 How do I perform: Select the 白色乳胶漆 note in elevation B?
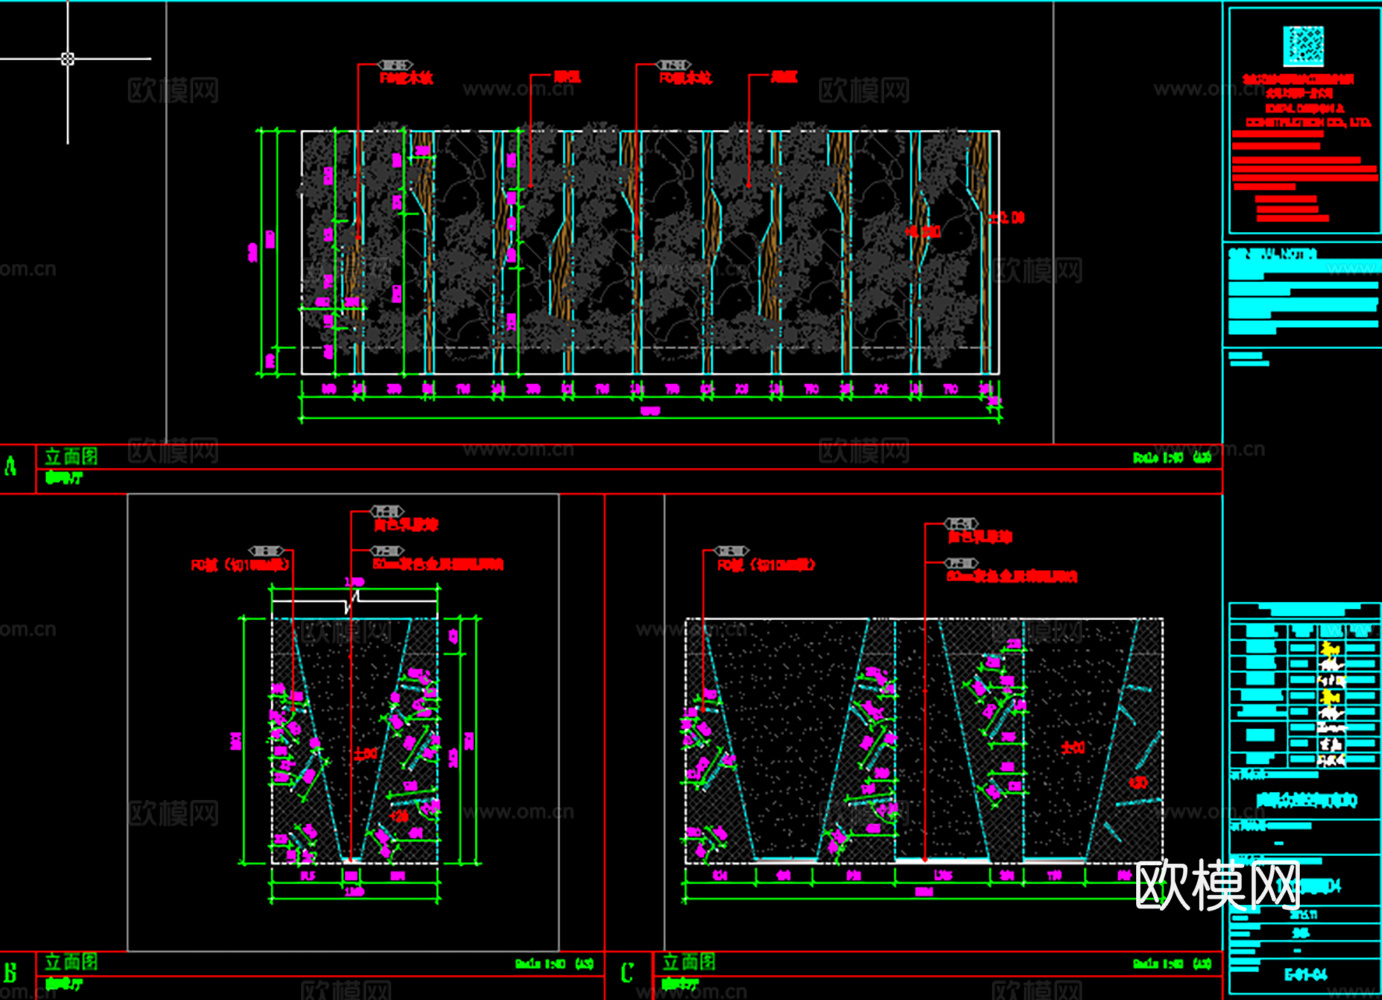click(406, 525)
